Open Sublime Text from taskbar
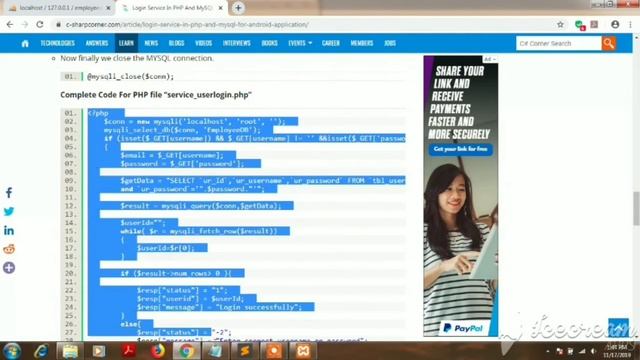Viewport: 640px width, 360px height. coord(245,351)
